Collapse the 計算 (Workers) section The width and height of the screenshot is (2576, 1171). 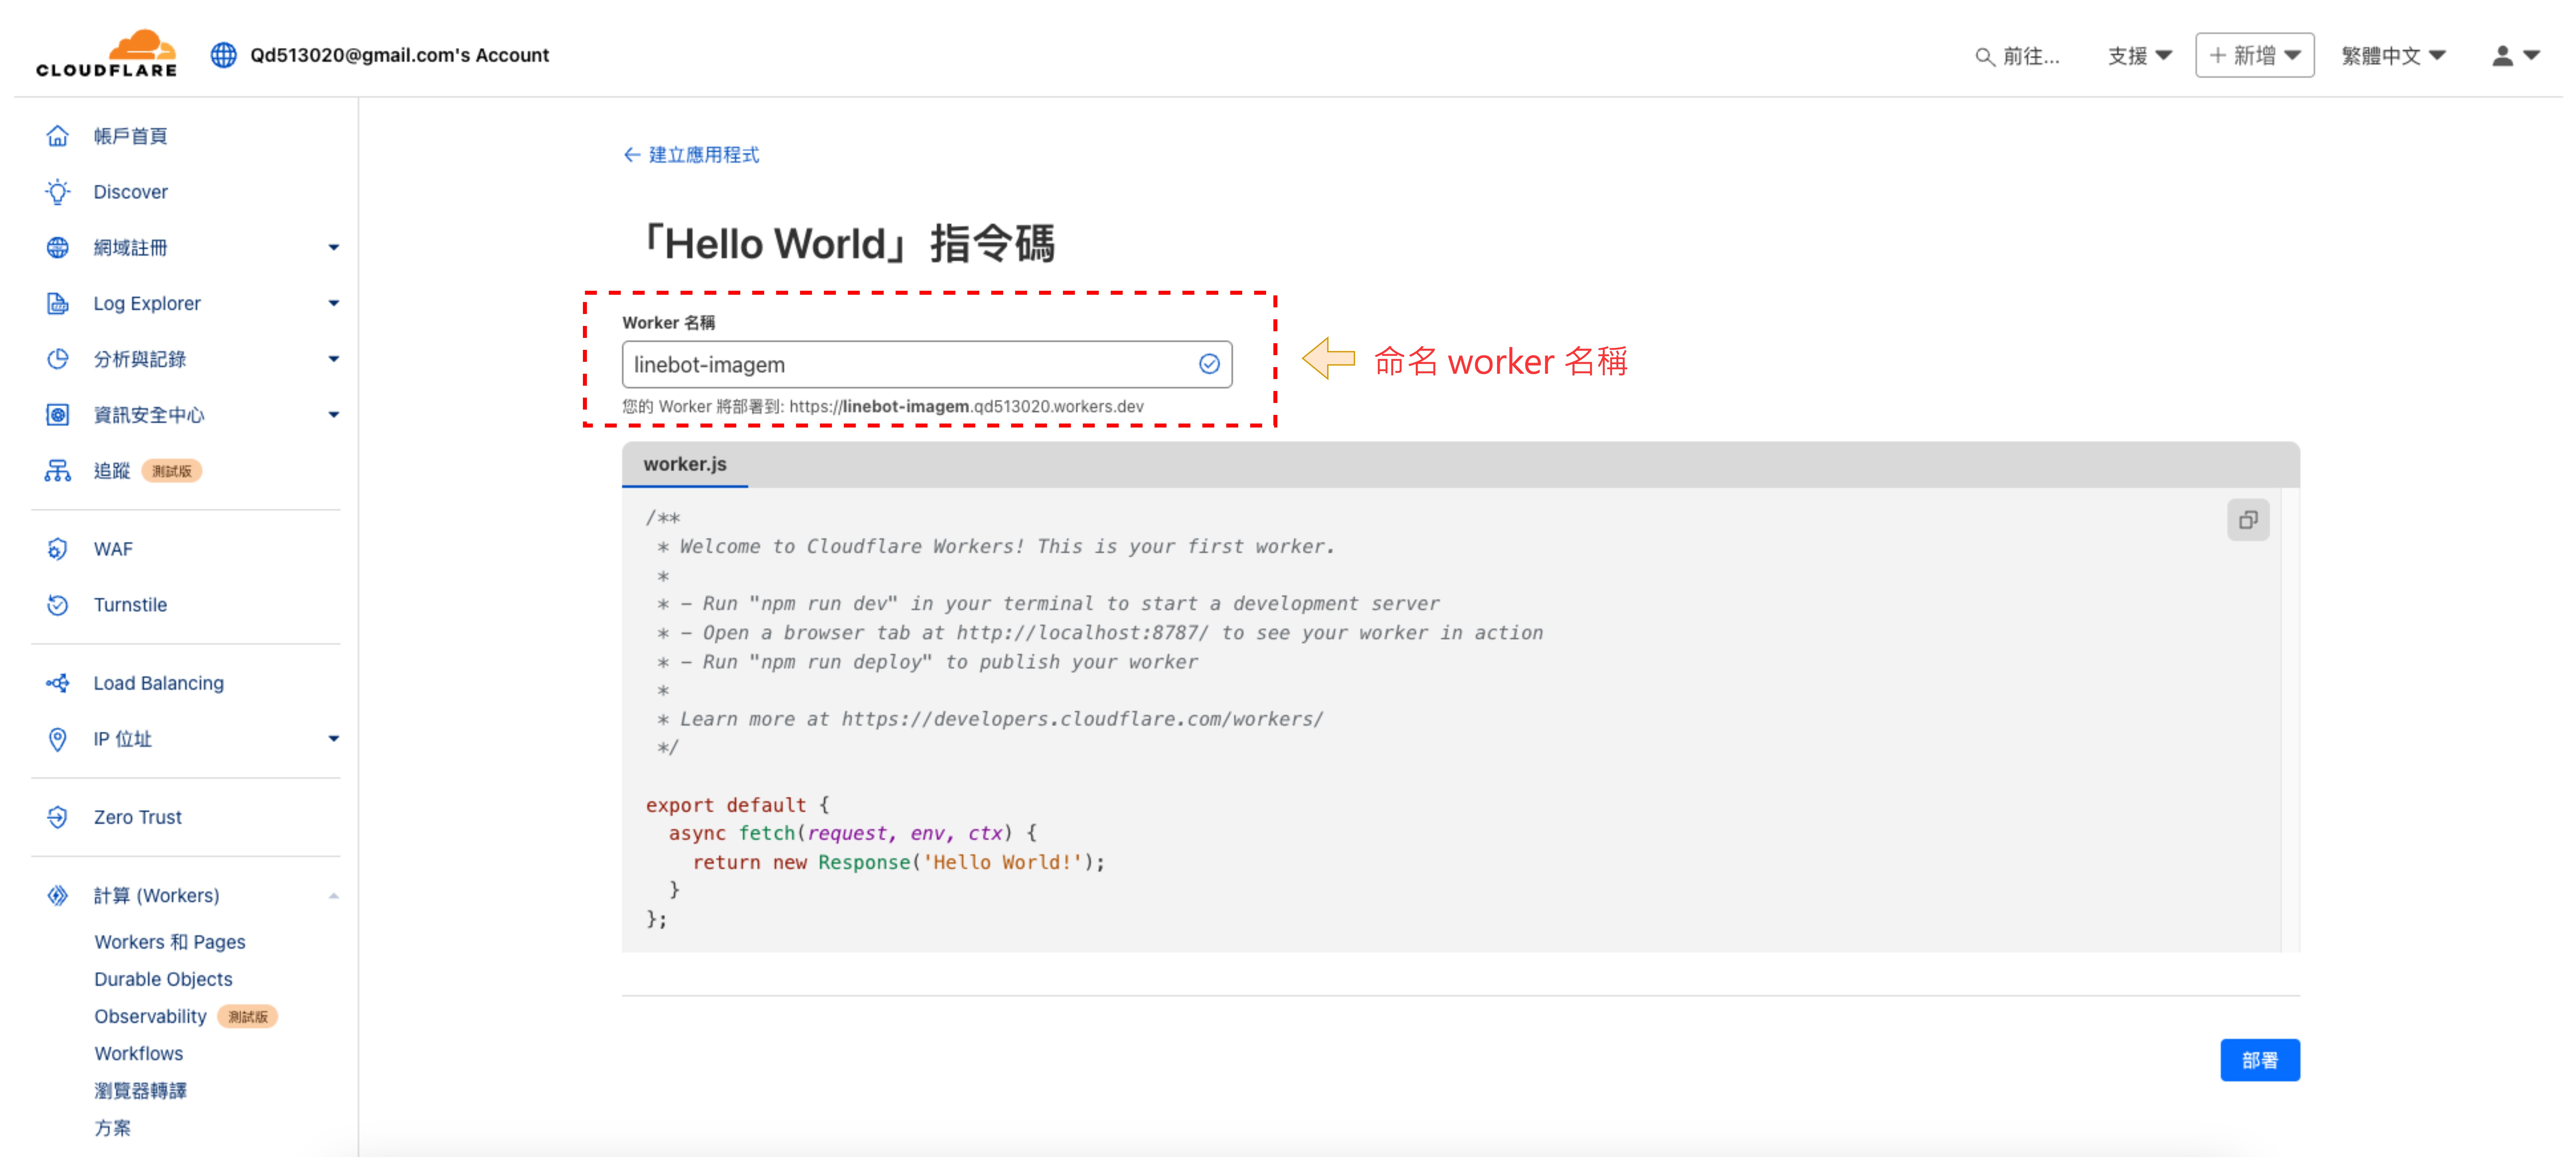coord(333,896)
